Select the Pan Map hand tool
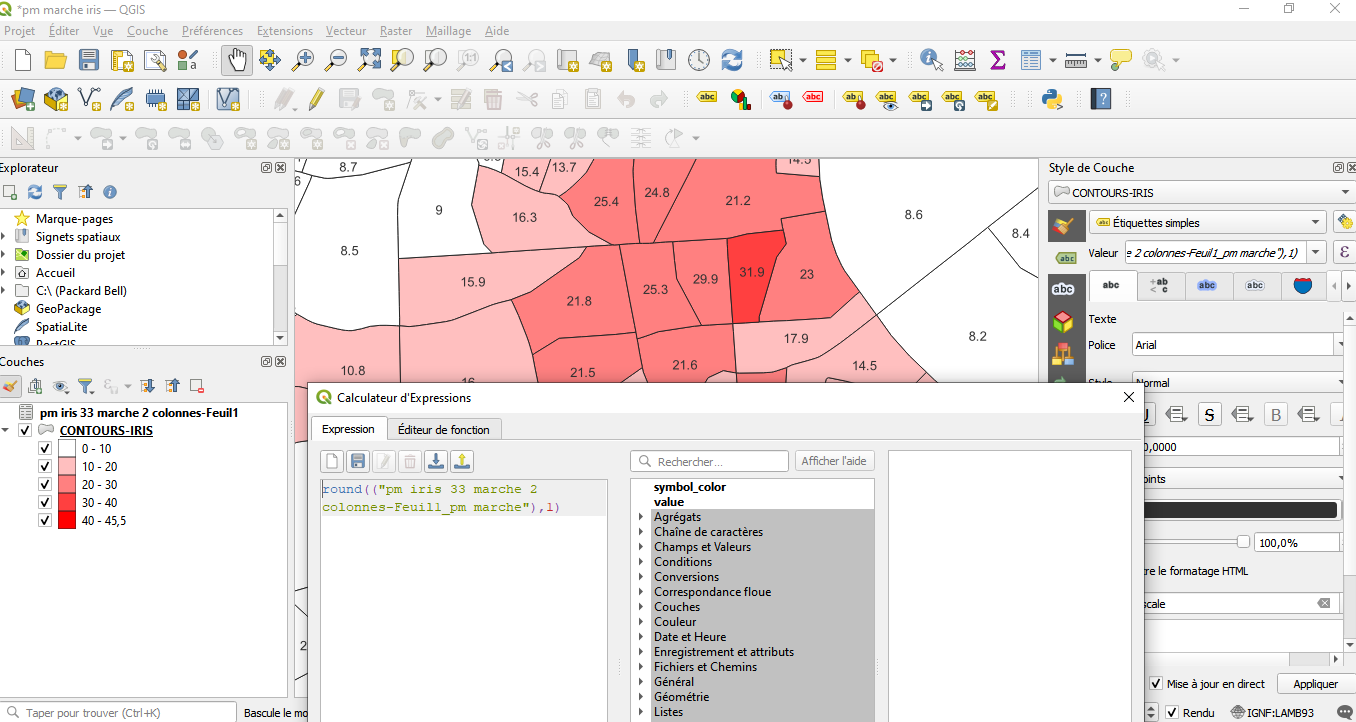This screenshot has width=1356, height=722. click(x=237, y=60)
